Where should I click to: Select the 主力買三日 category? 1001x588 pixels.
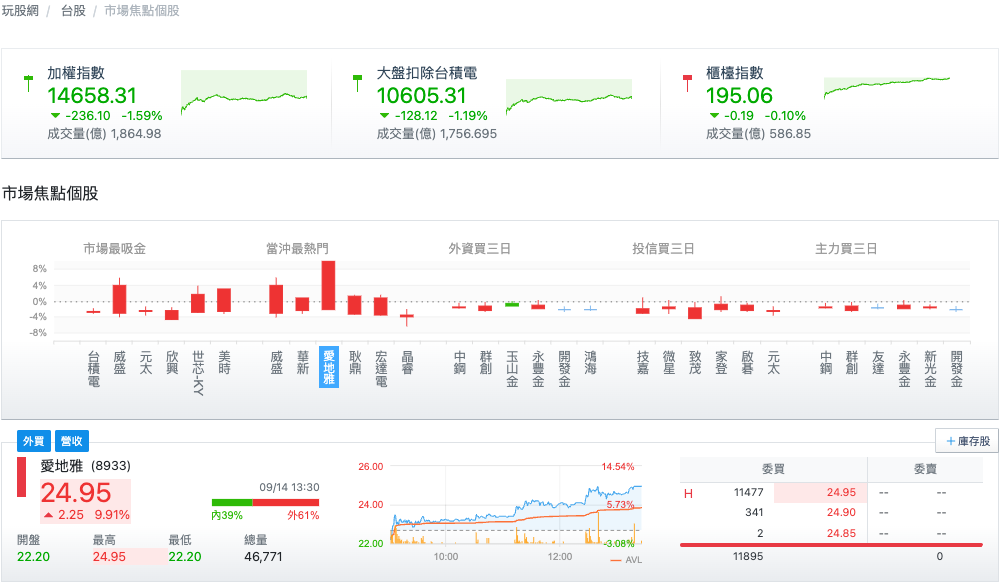(x=846, y=248)
